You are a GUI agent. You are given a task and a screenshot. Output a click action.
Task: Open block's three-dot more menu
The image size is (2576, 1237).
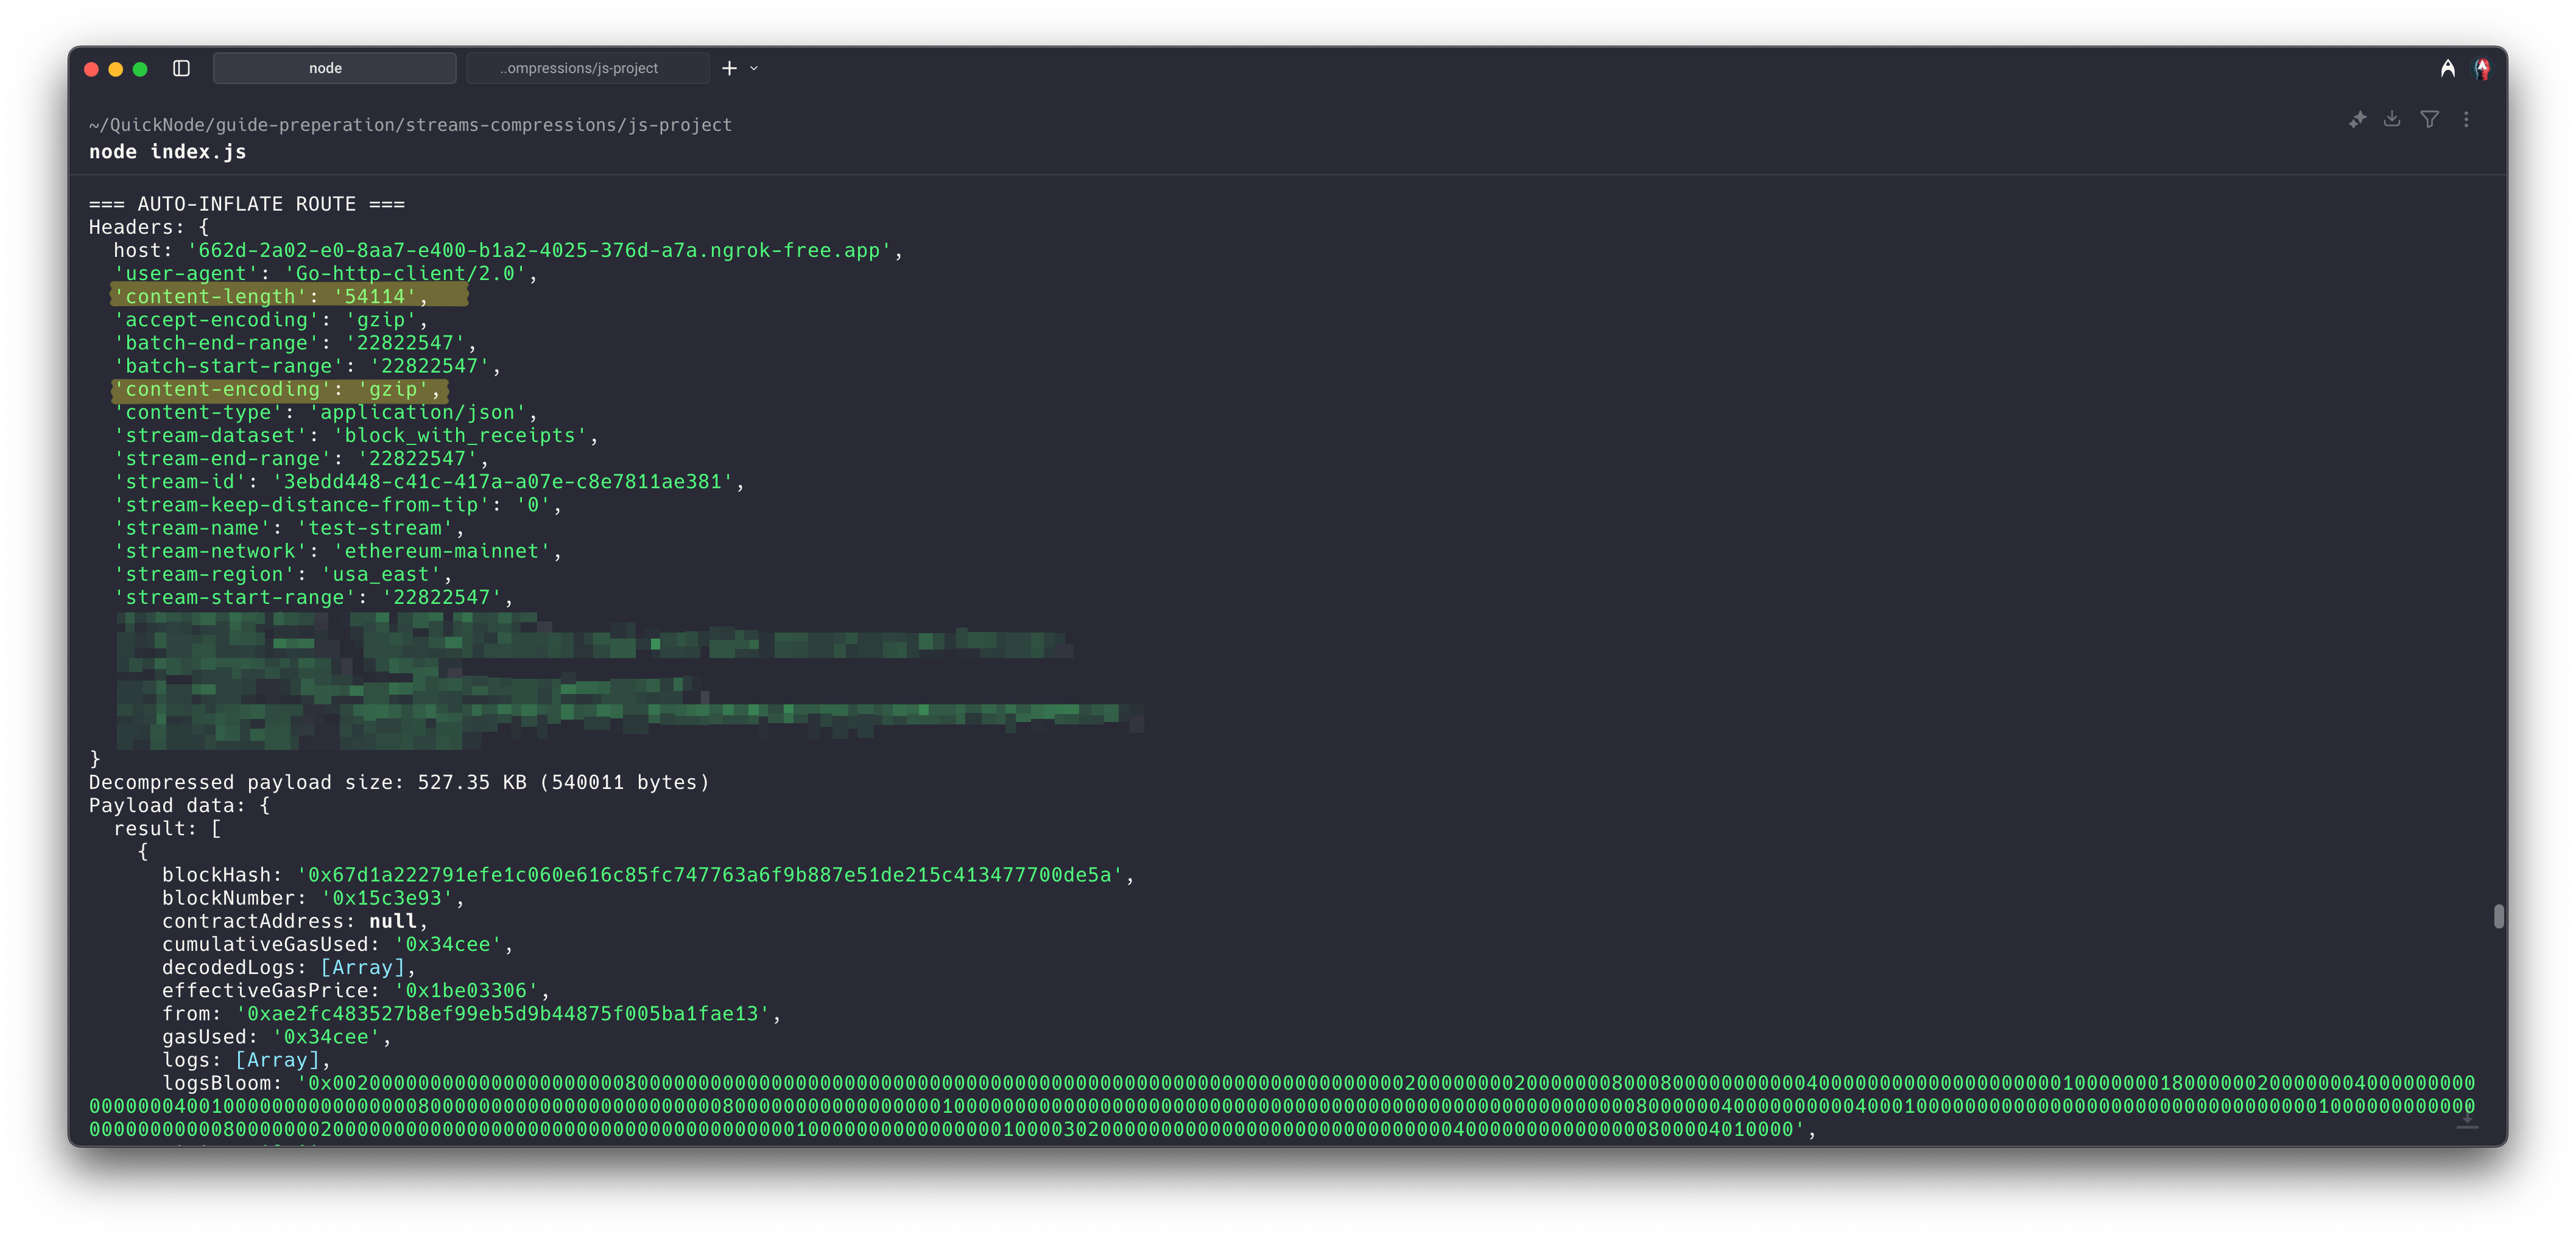tap(2466, 119)
